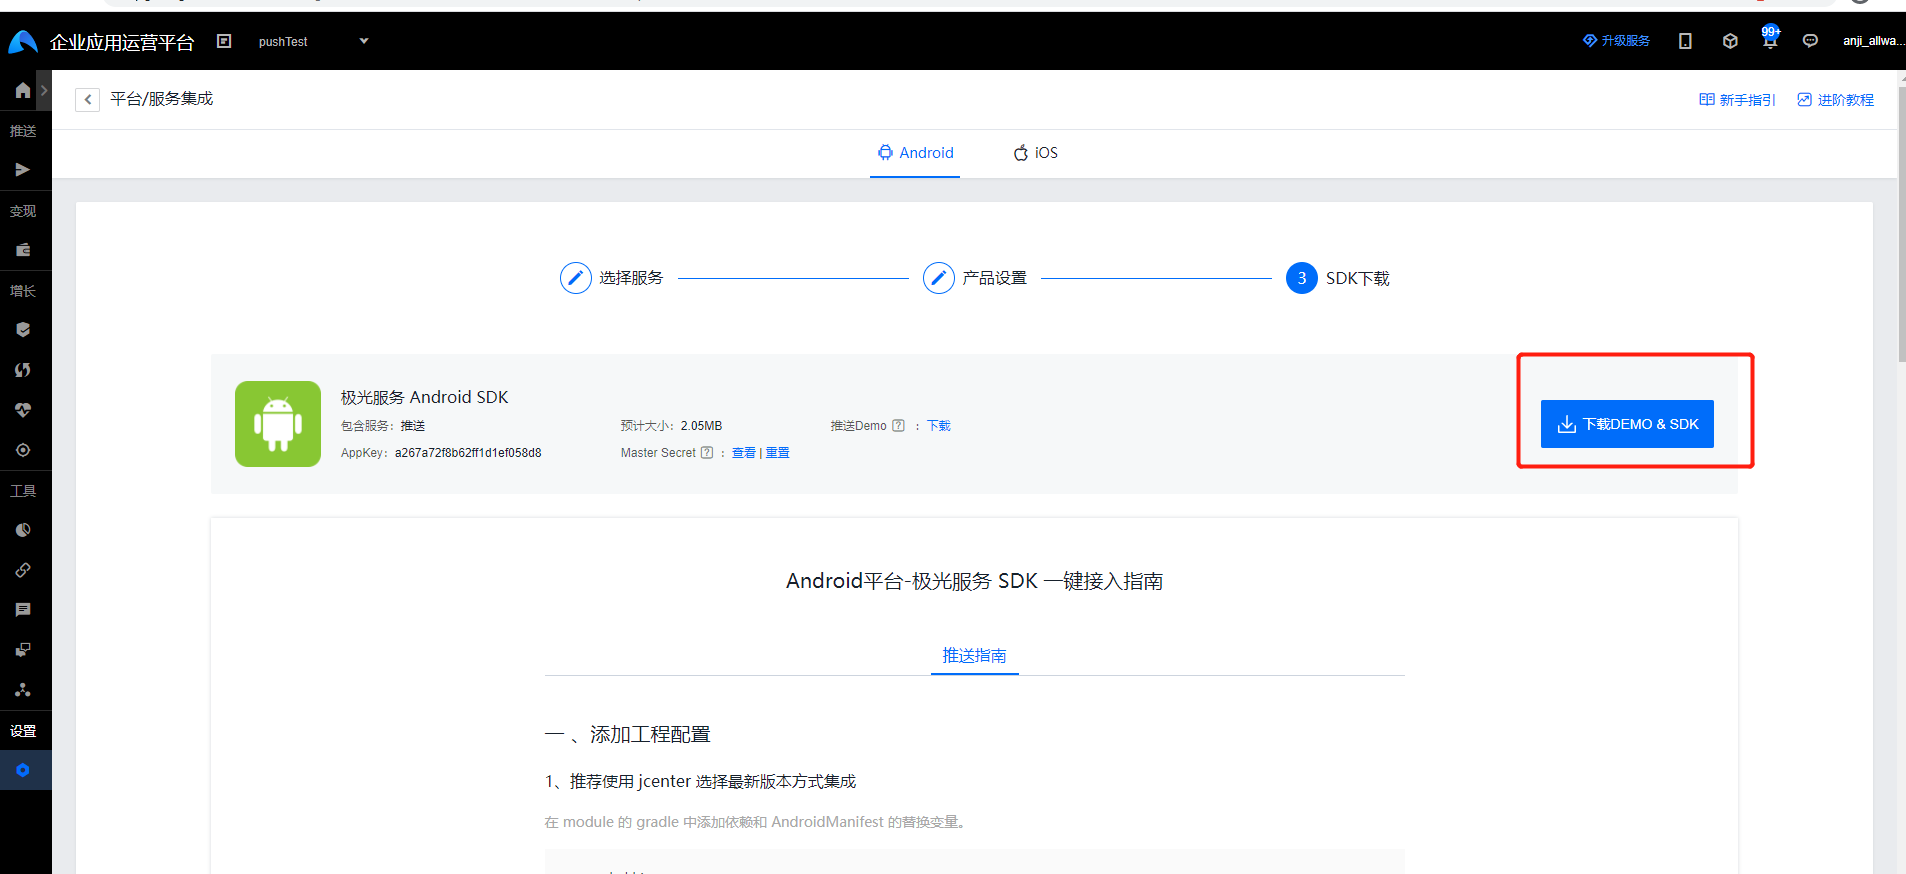Open the push paper-plane icon in sidebar

point(22,170)
